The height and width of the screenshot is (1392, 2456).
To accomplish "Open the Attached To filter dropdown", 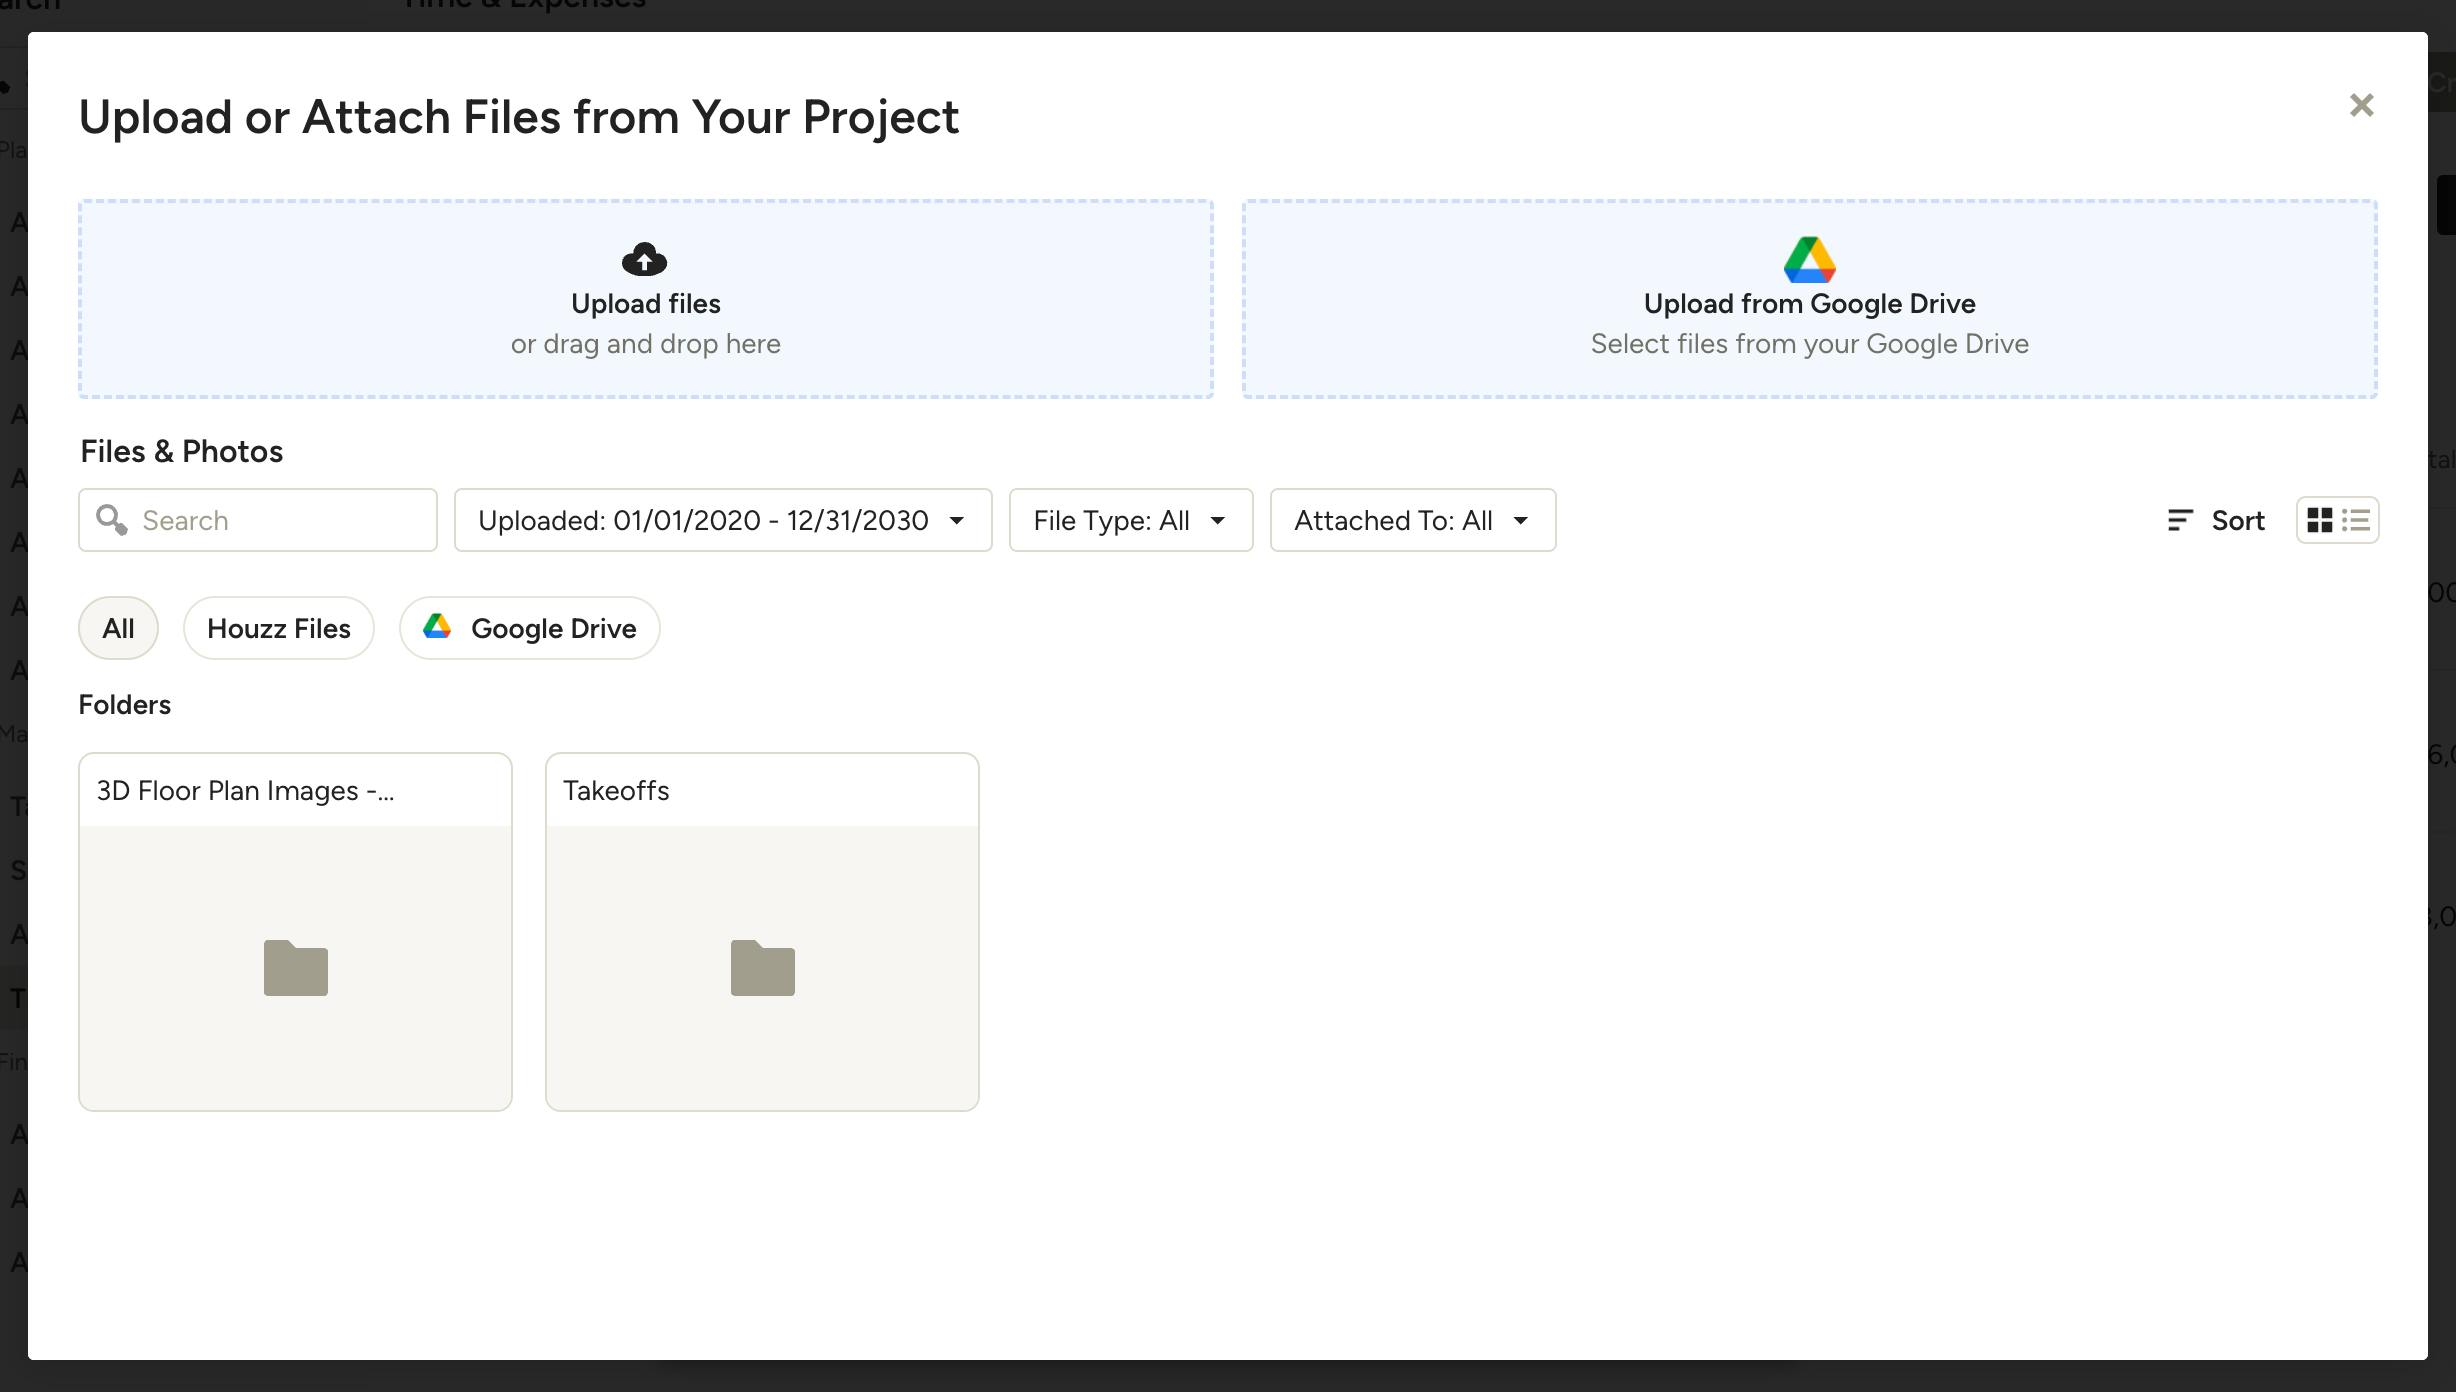I will (1412, 520).
